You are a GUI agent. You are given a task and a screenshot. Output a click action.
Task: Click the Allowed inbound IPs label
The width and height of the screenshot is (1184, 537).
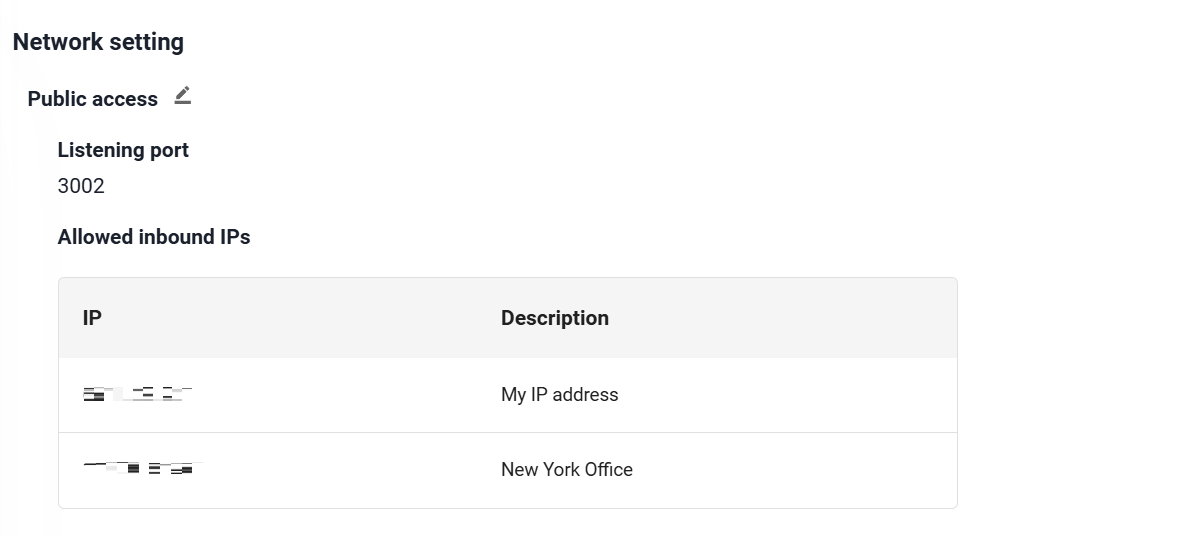pos(154,237)
